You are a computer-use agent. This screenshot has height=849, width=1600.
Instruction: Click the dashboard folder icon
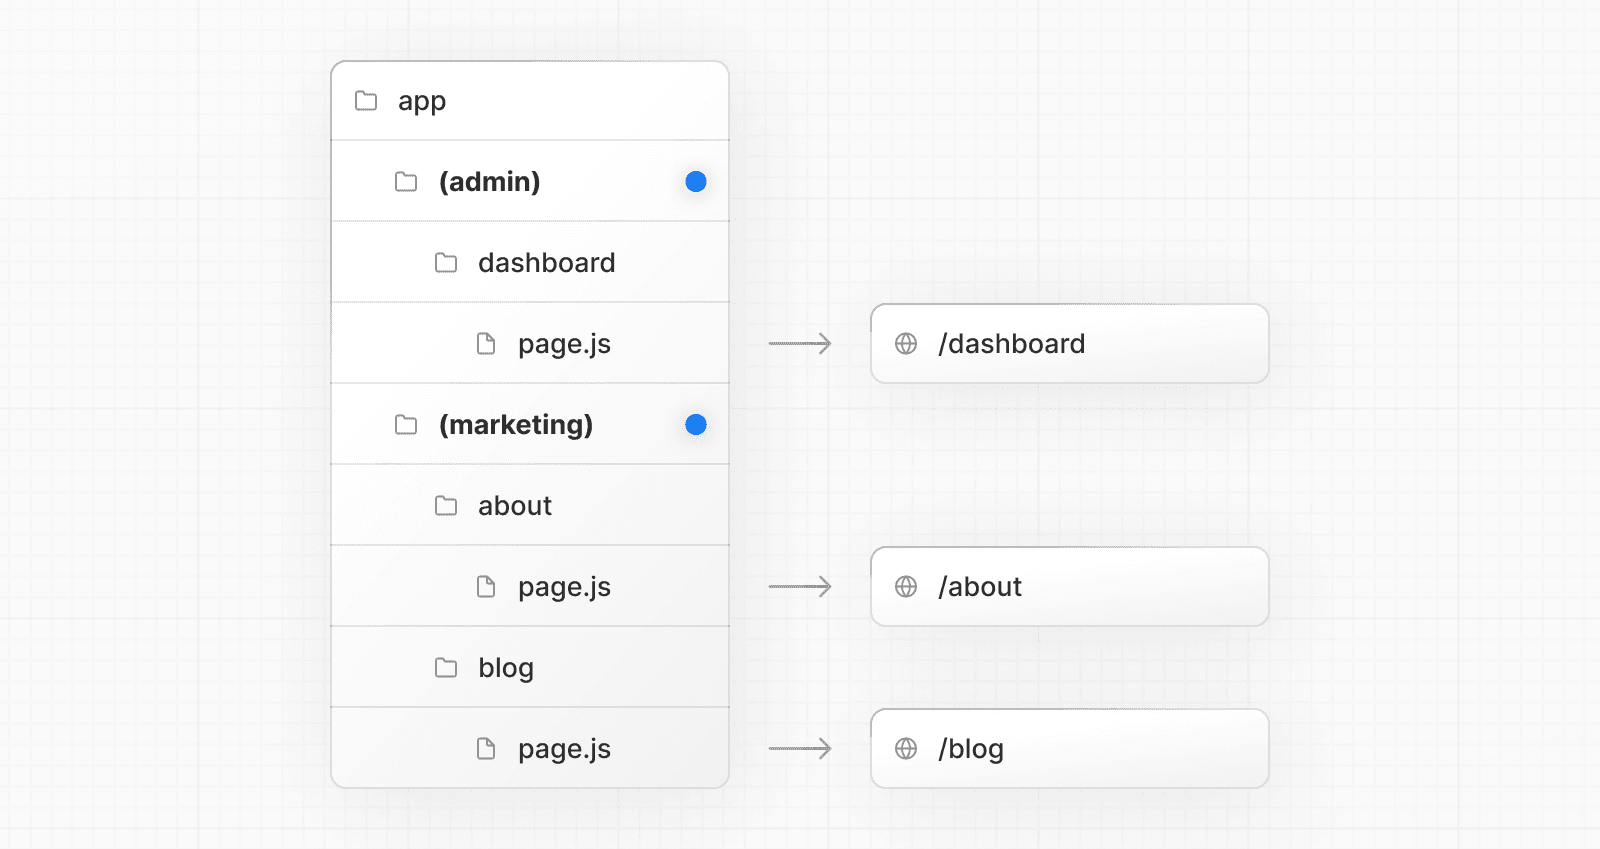pyautogui.click(x=446, y=263)
